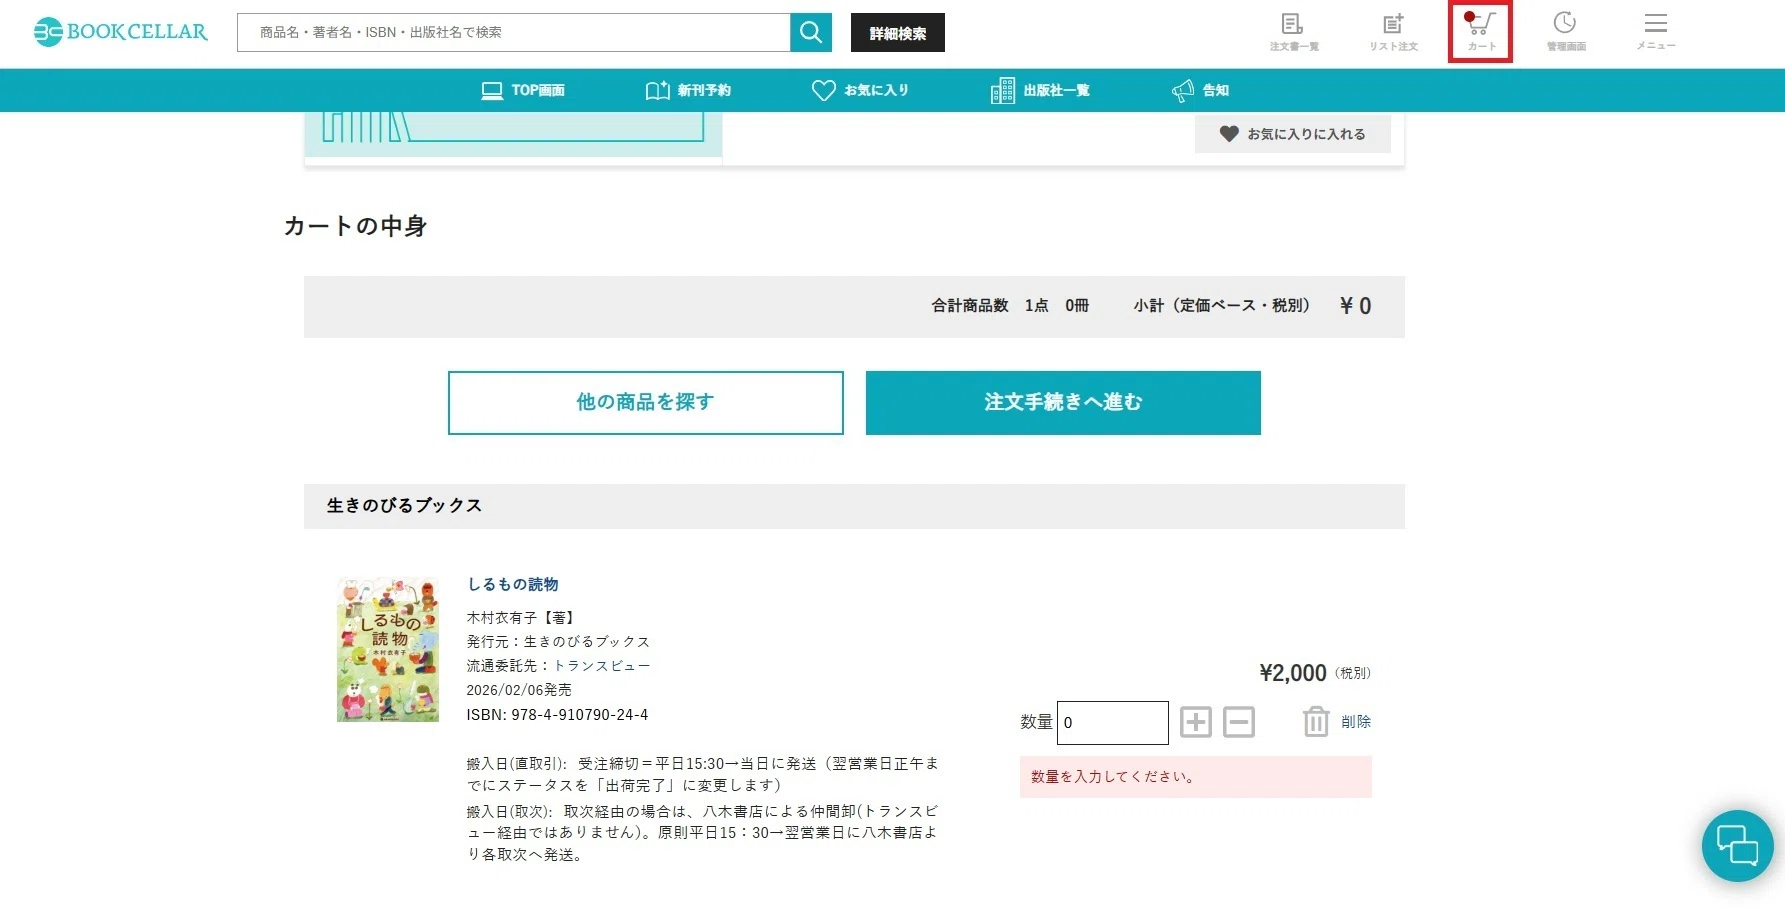Click the magnifier search button
The height and width of the screenshot is (908, 1785).
[811, 32]
